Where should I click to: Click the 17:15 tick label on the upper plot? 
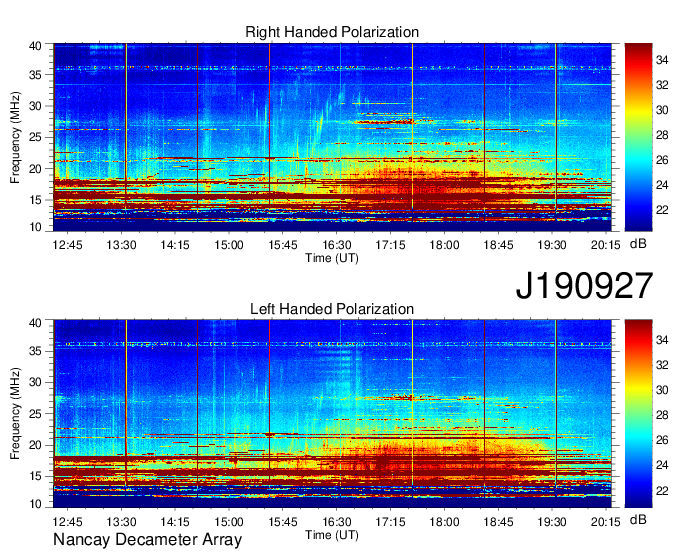point(390,245)
